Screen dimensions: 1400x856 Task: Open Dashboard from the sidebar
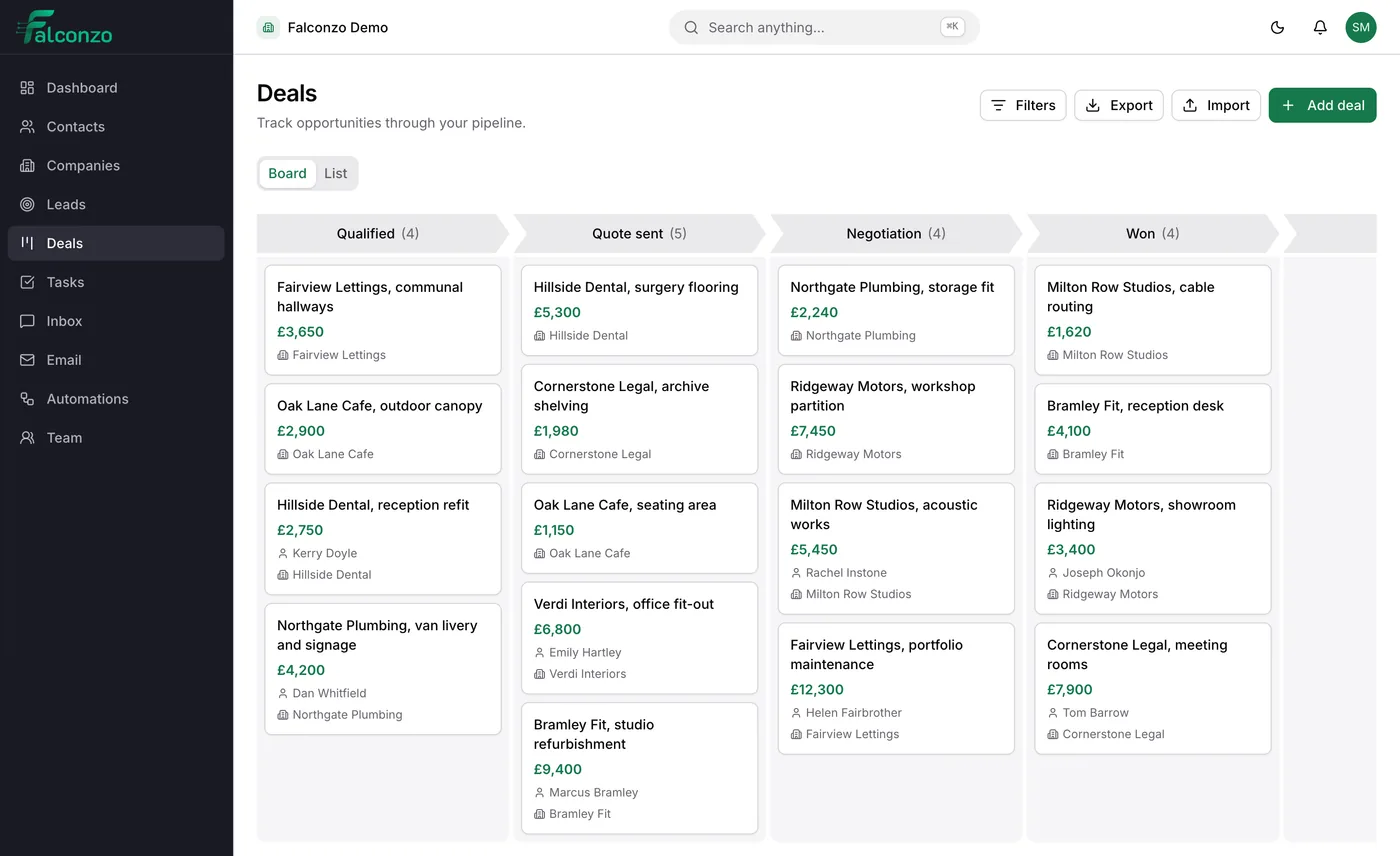[x=116, y=88]
